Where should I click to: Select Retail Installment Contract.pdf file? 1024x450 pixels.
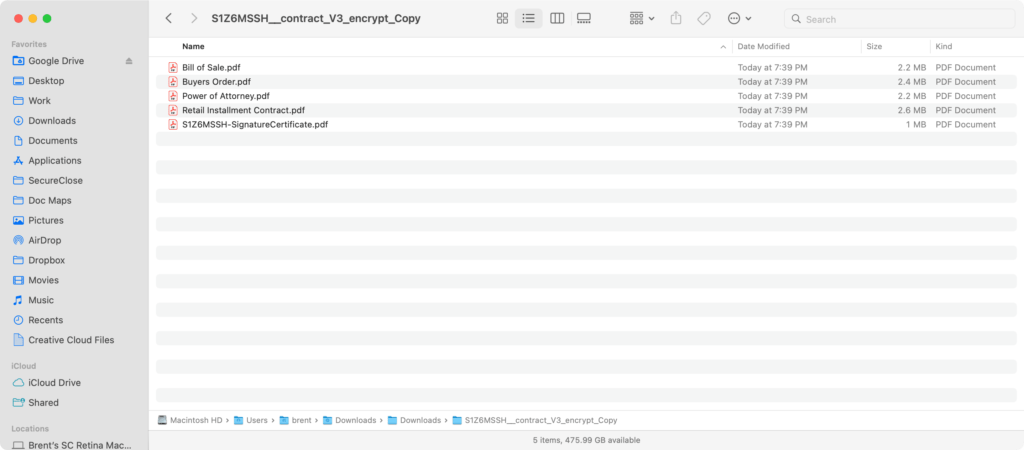[243, 110]
